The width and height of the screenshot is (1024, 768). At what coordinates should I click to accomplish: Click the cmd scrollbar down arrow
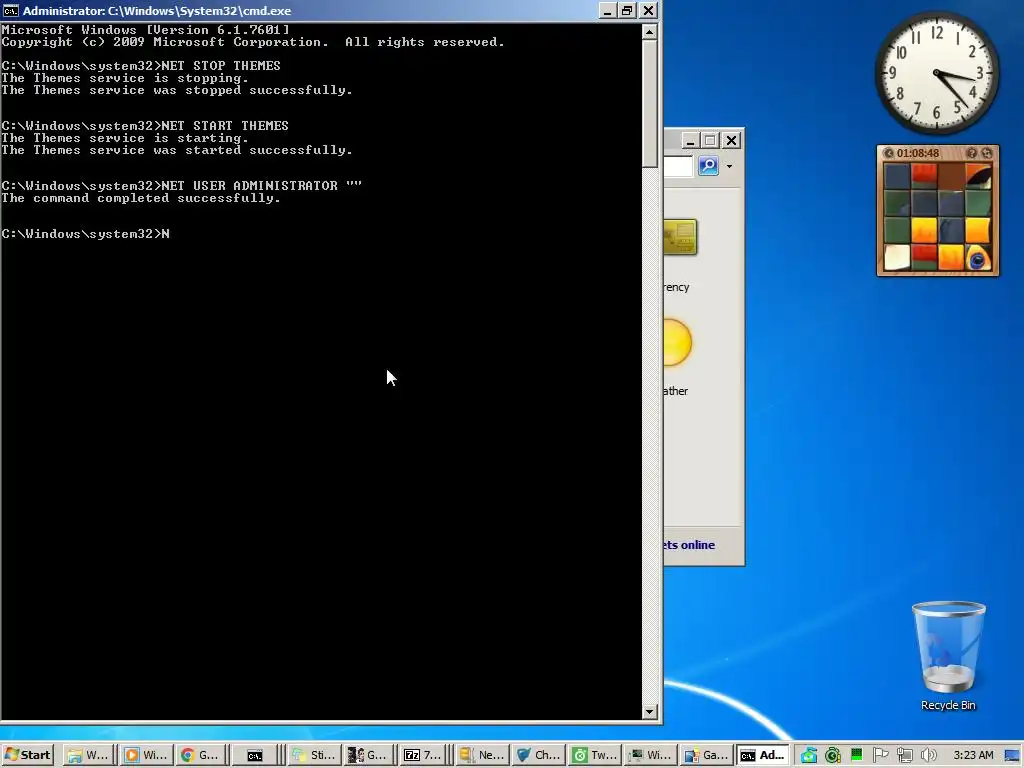click(x=649, y=712)
